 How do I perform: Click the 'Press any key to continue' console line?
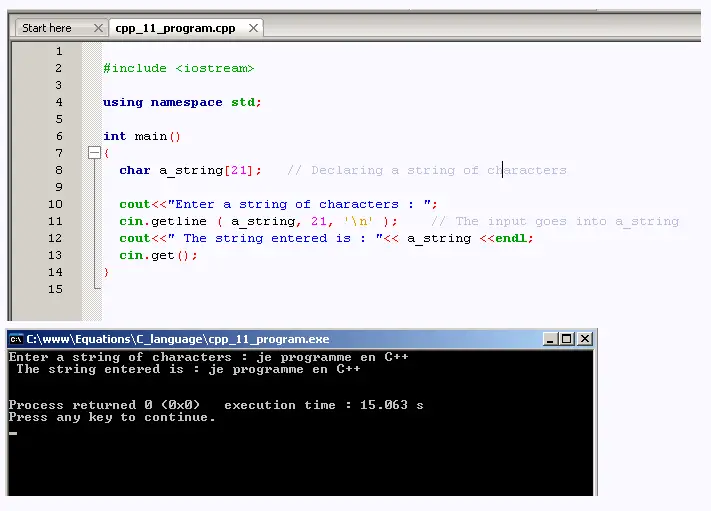coord(112,417)
